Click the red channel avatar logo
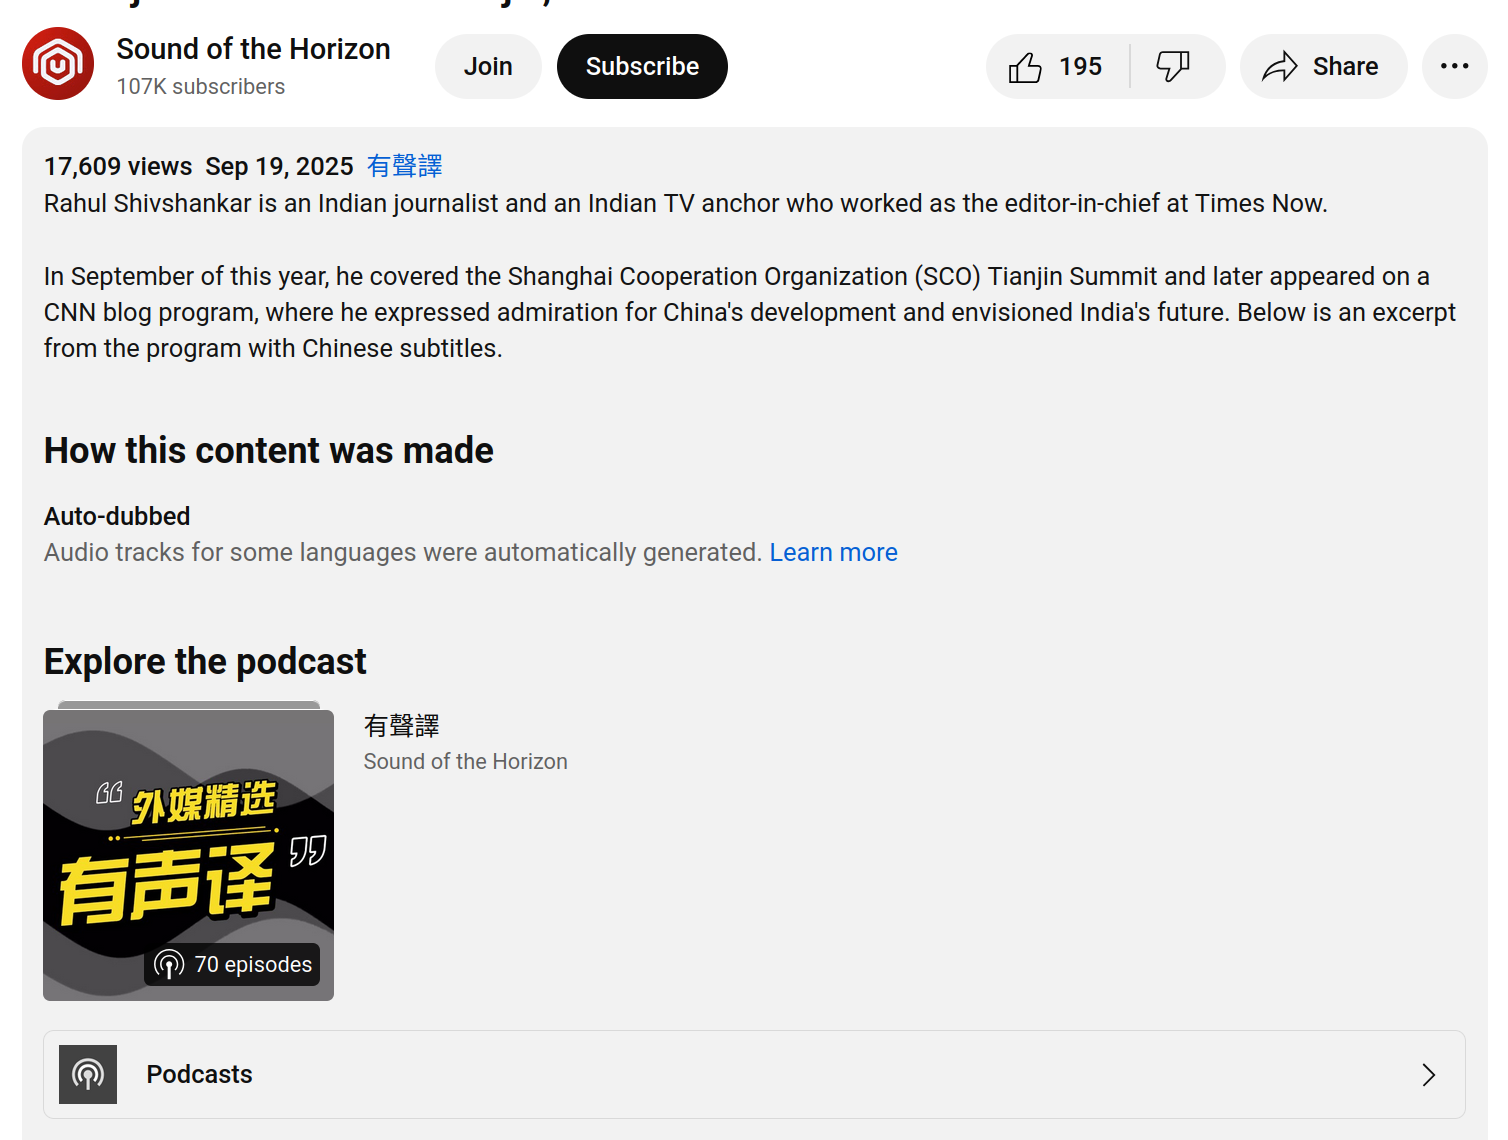The width and height of the screenshot is (1508, 1140). tap(58, 64)
